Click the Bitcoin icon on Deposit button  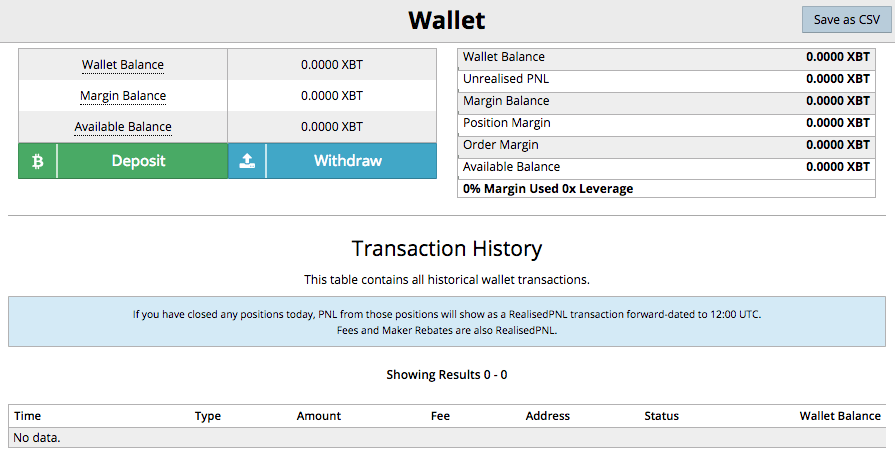(38, 162)
